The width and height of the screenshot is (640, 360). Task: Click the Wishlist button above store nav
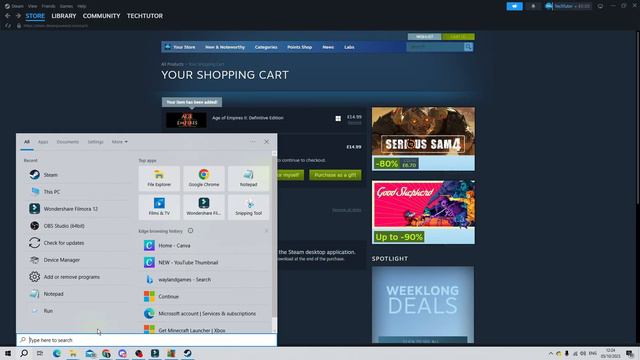(x=424, y=37)
